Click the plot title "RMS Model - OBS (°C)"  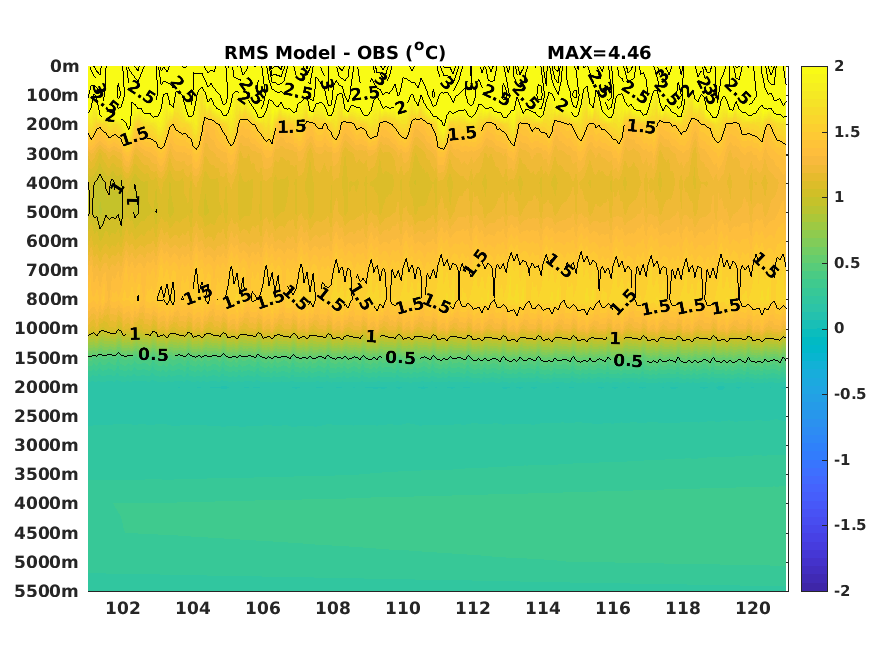pyautogui.click(x=335, y=52)
